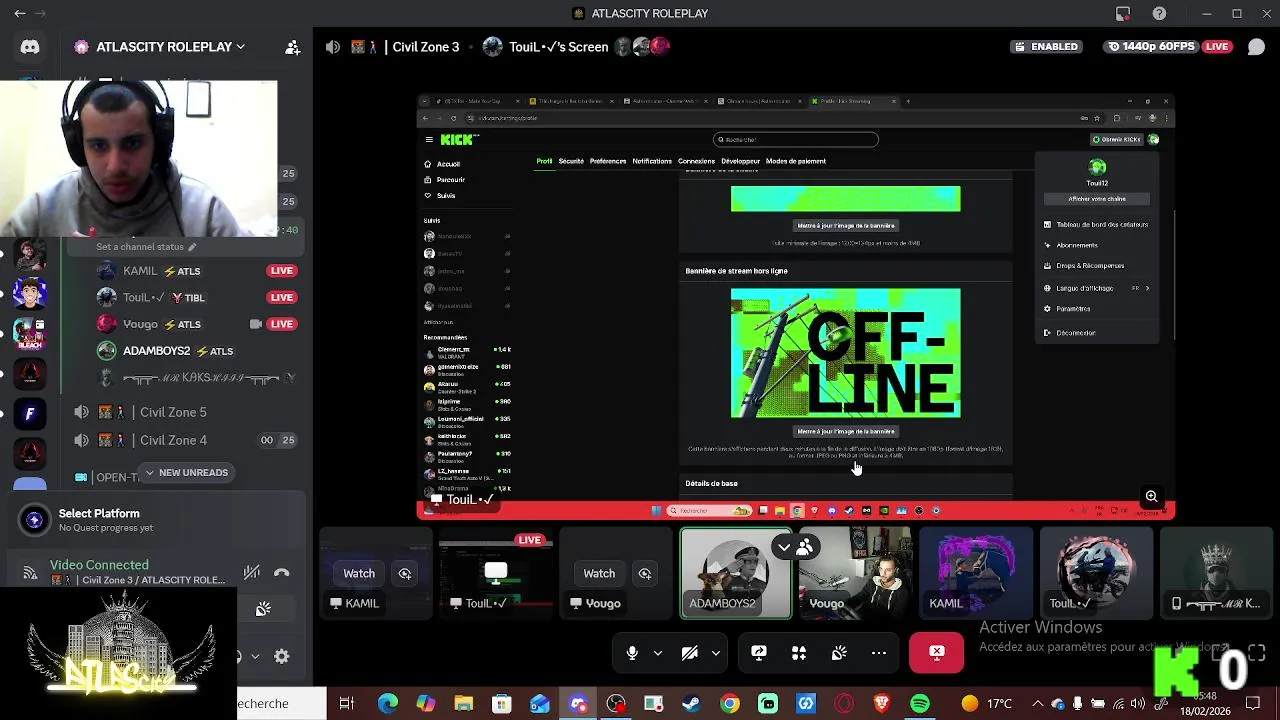
Task: Mute the microphone in call controls
Action: [632, 653]
